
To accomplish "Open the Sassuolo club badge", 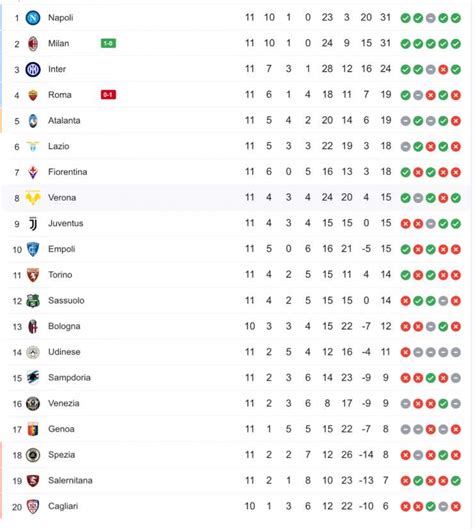I will click(33, 301).
